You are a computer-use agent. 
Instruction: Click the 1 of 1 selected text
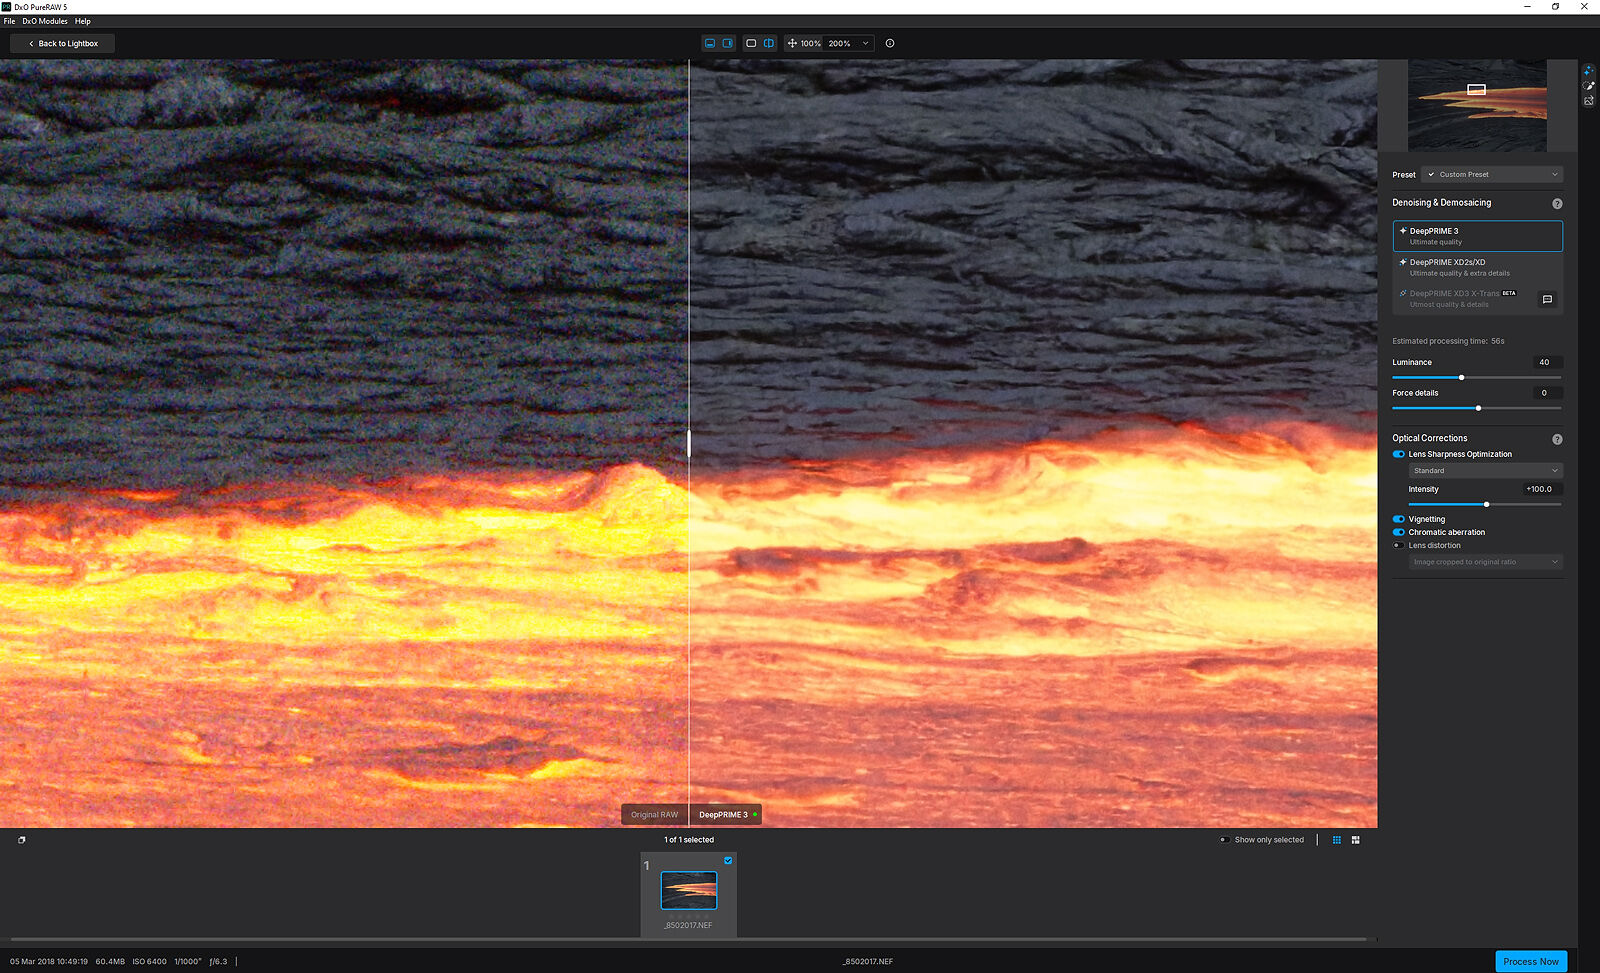point(689,840)
